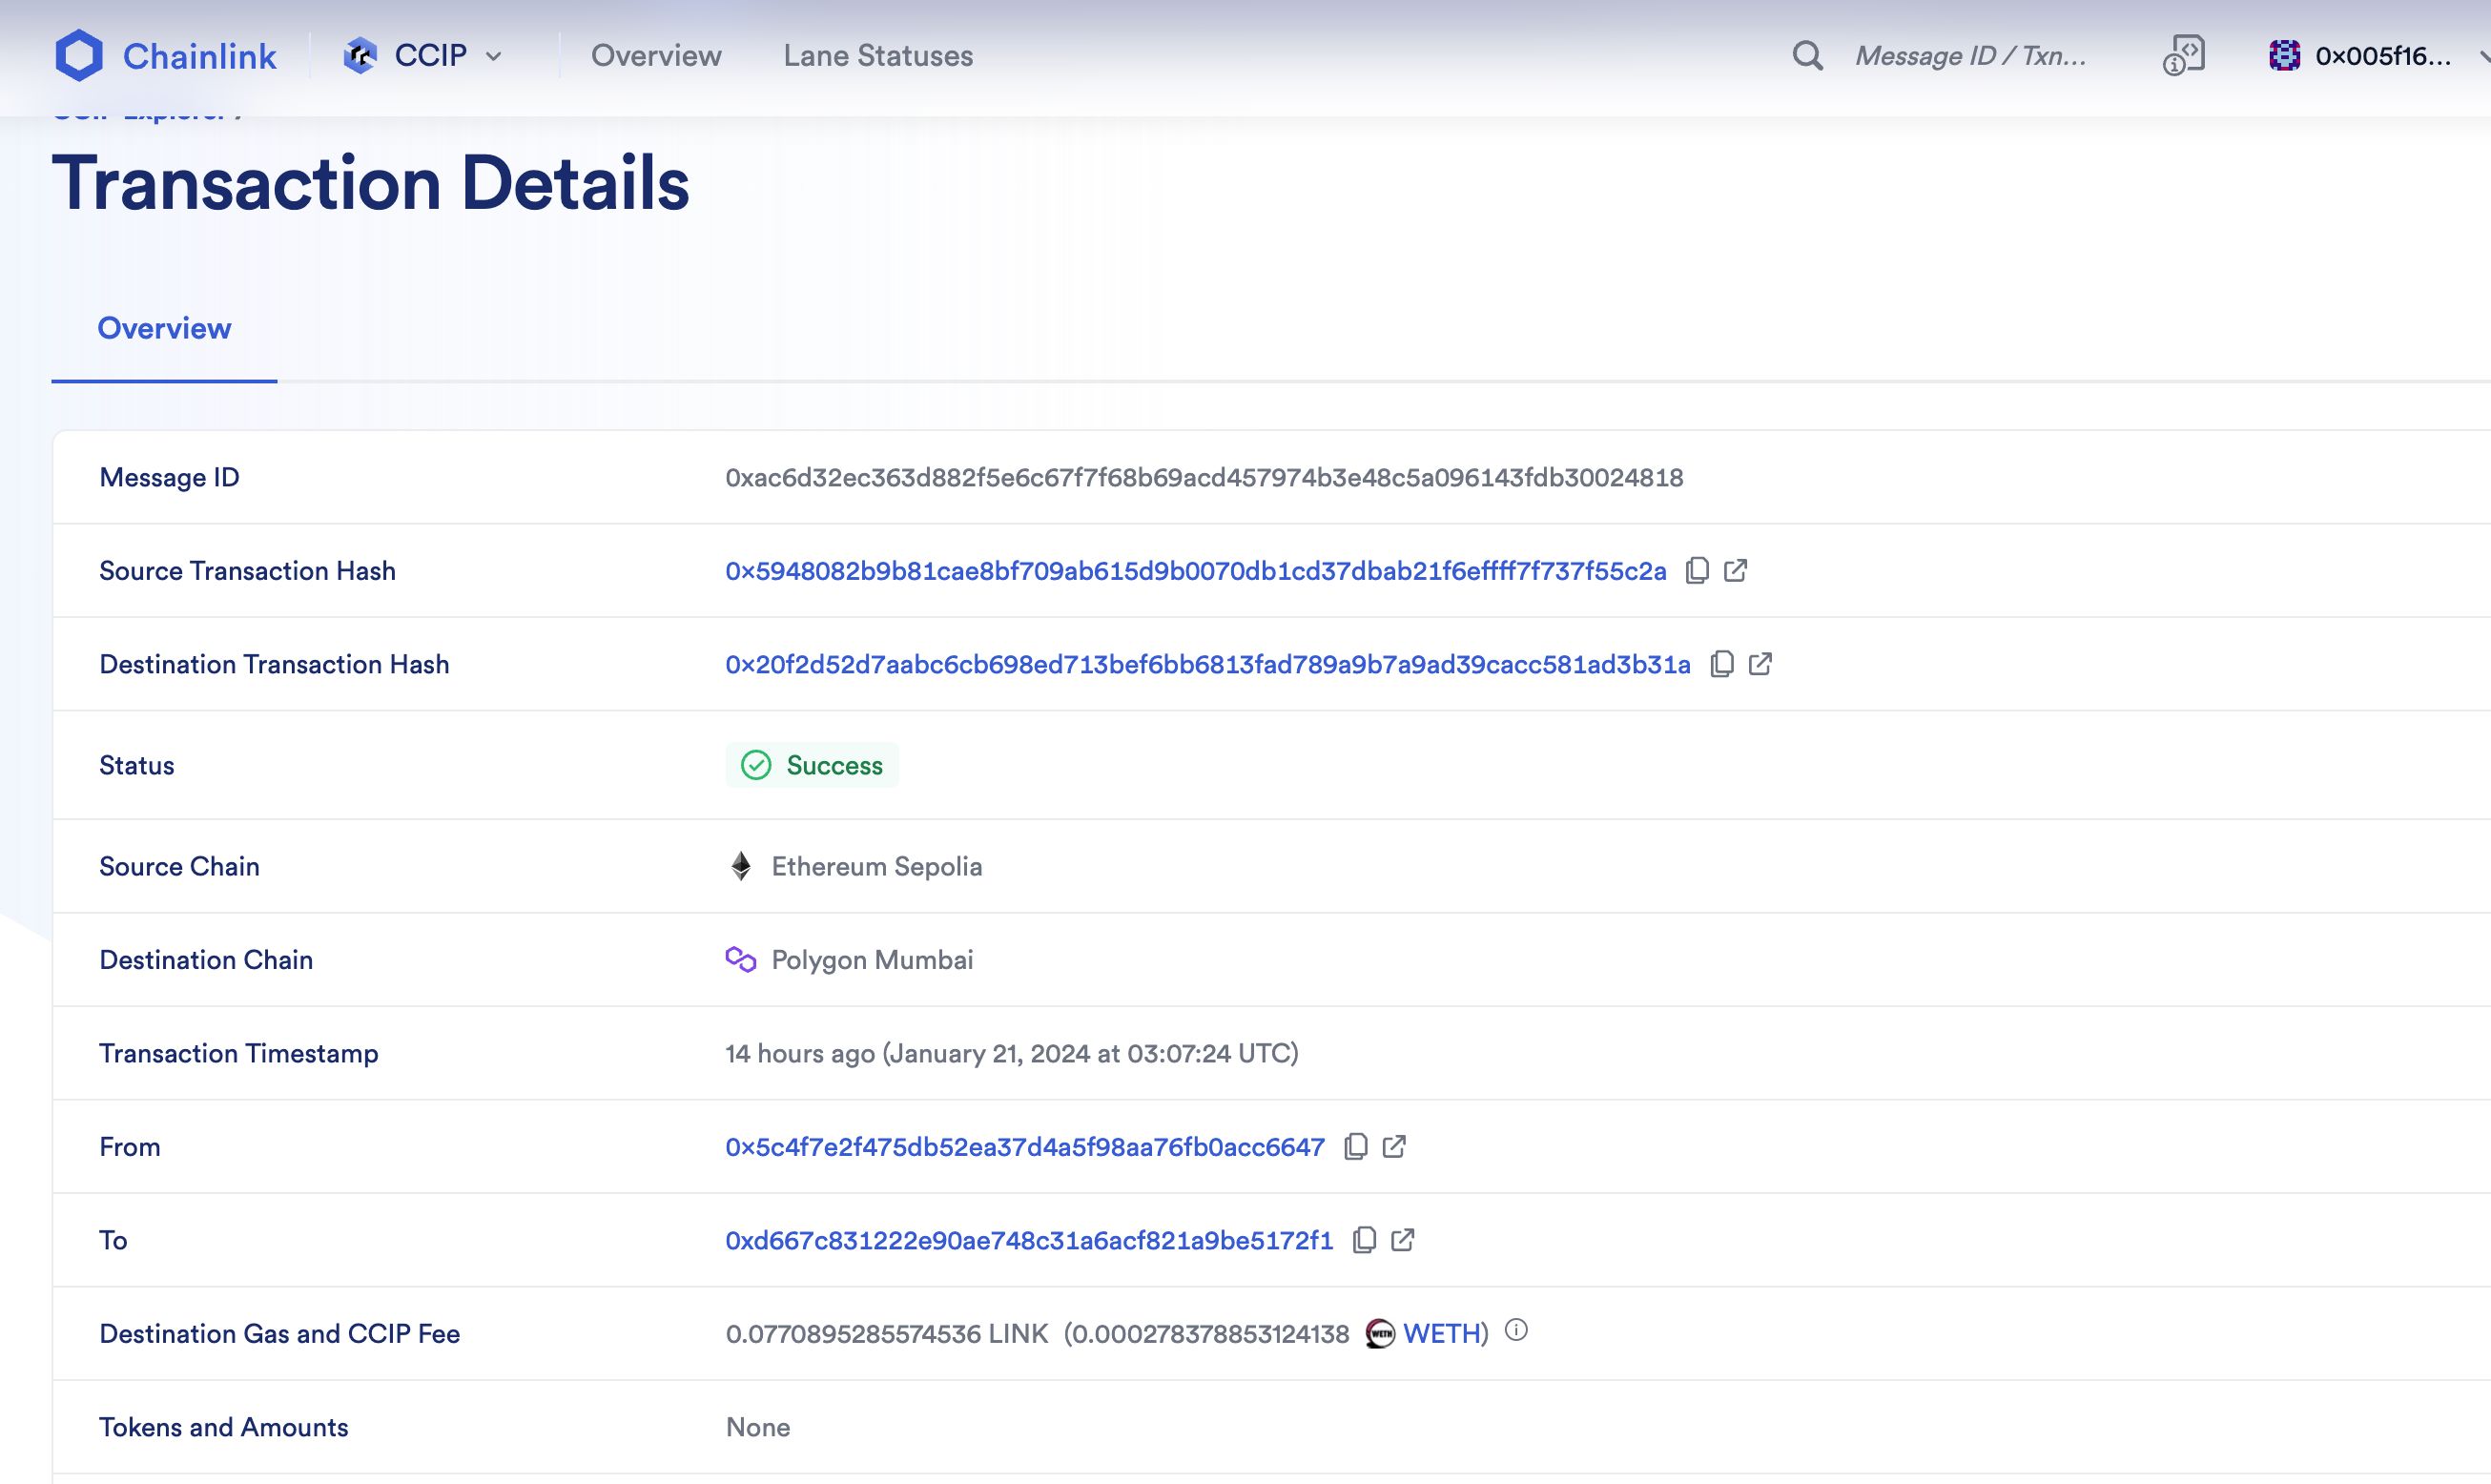Click the Ethereum icon beside Ethereum Sepolia
The width and height of the screenshot is (2491, 1484).
tap(741, 866)
